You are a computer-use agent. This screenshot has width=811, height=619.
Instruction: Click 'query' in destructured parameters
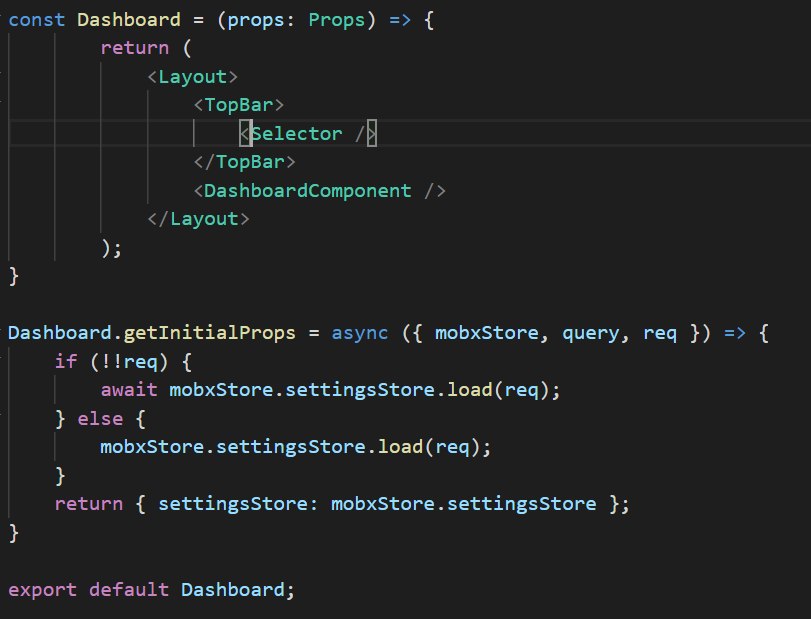590,333
